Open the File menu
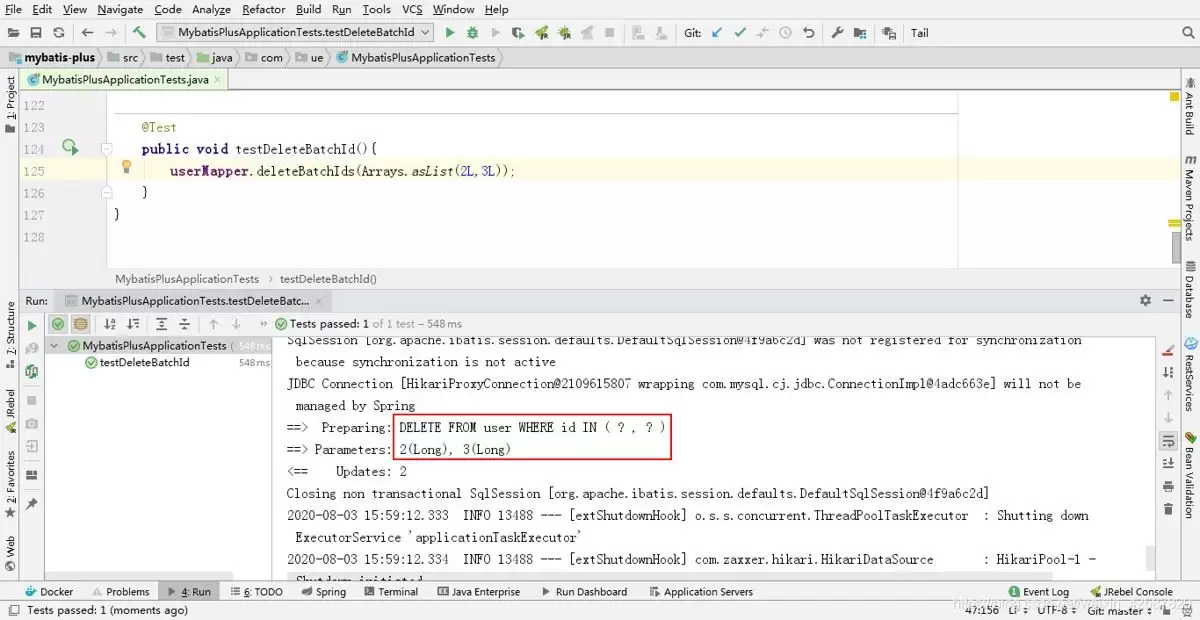 [x=14, y=9]
